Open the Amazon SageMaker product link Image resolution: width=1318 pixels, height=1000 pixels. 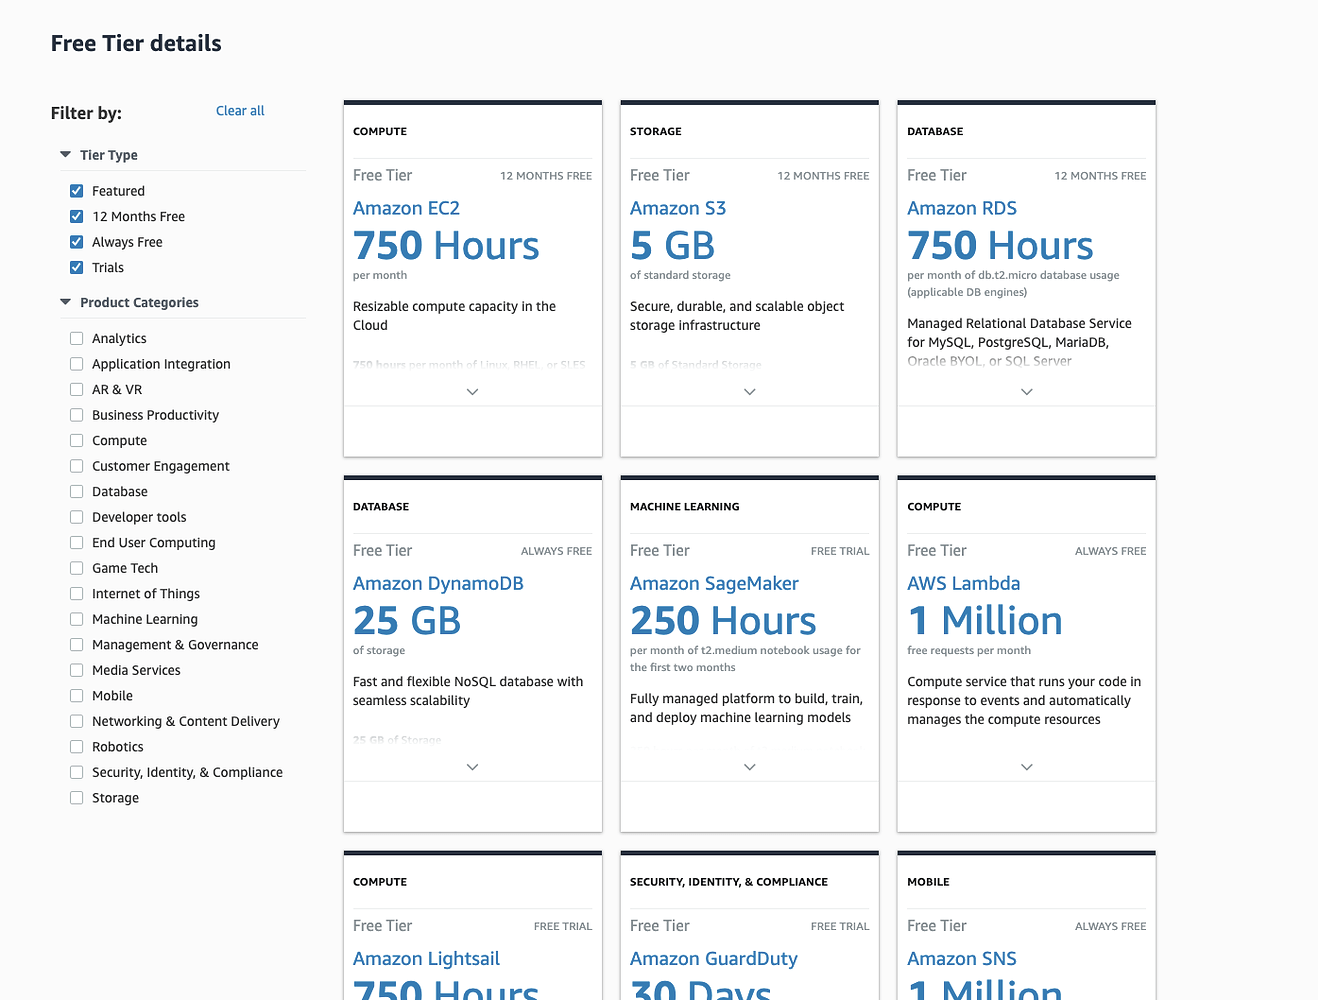click(x=714, y=583)
